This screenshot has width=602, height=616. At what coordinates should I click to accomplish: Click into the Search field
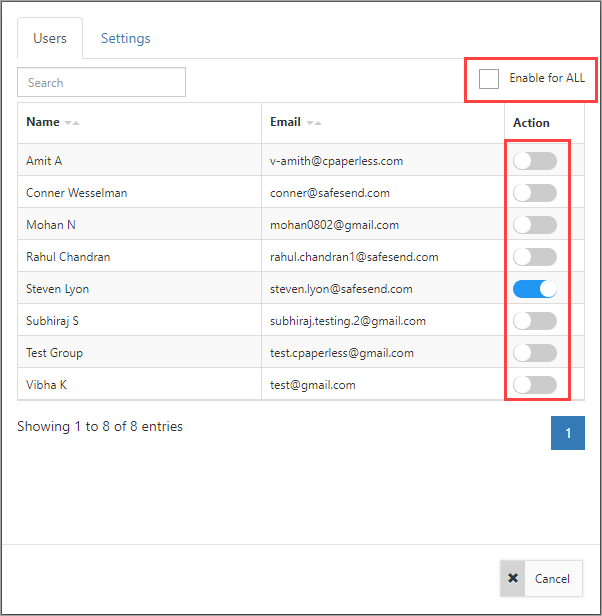[x=101, y=82]
